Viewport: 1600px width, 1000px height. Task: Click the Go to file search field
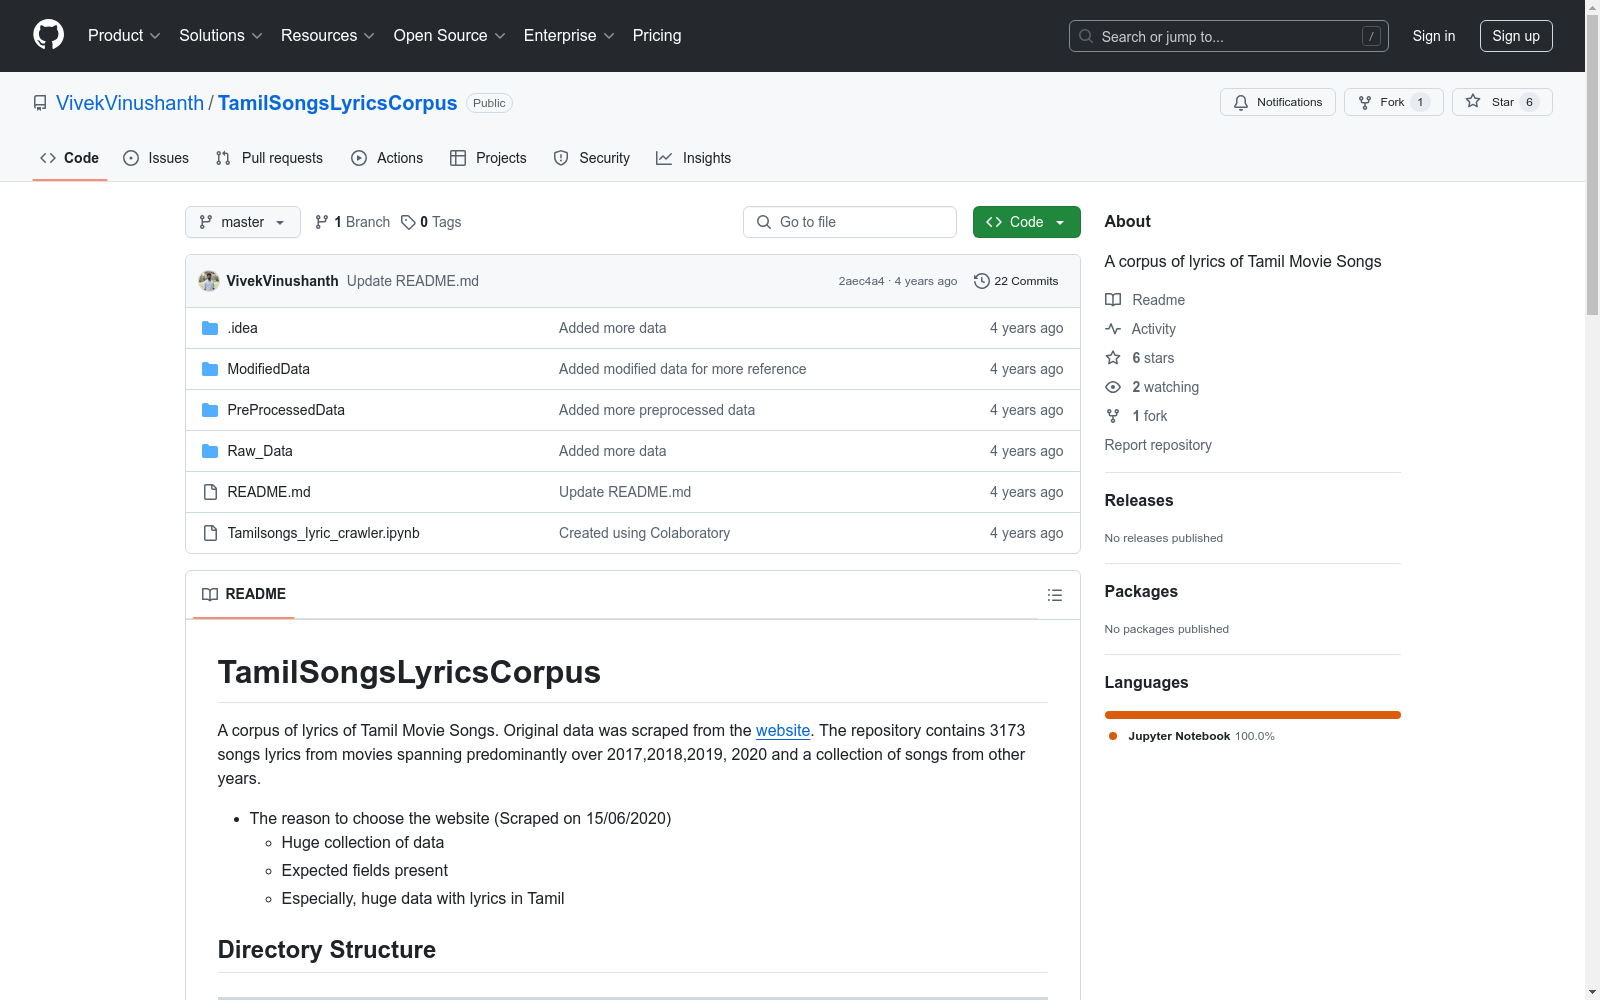[x=850, y=222]
